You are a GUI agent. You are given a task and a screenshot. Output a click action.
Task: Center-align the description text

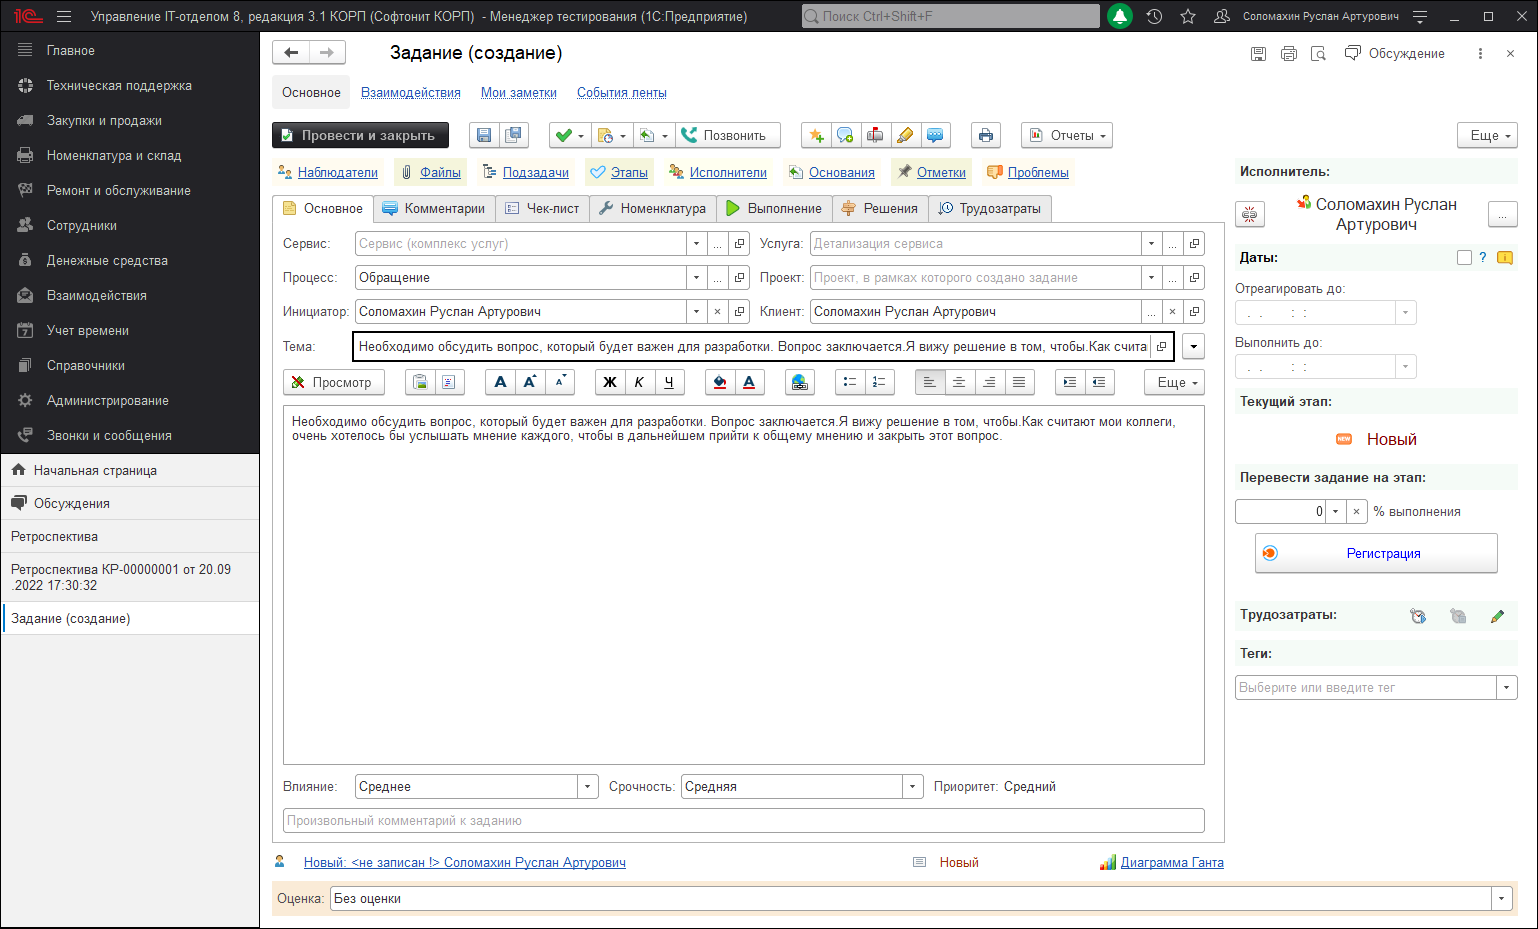click(959, 382)
